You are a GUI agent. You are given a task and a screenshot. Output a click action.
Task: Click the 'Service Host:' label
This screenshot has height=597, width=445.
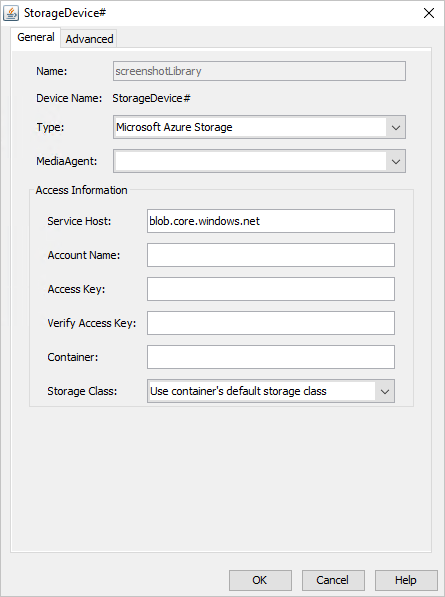pyautogui.click(x=79, y=221)
